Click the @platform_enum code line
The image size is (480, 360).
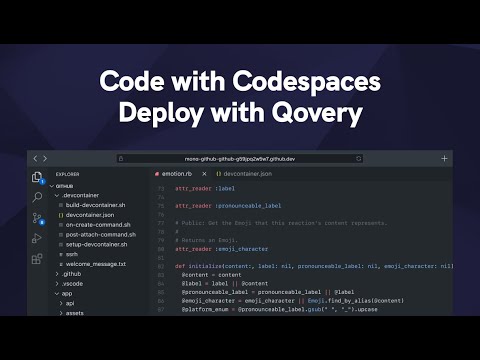coord(280,309)
